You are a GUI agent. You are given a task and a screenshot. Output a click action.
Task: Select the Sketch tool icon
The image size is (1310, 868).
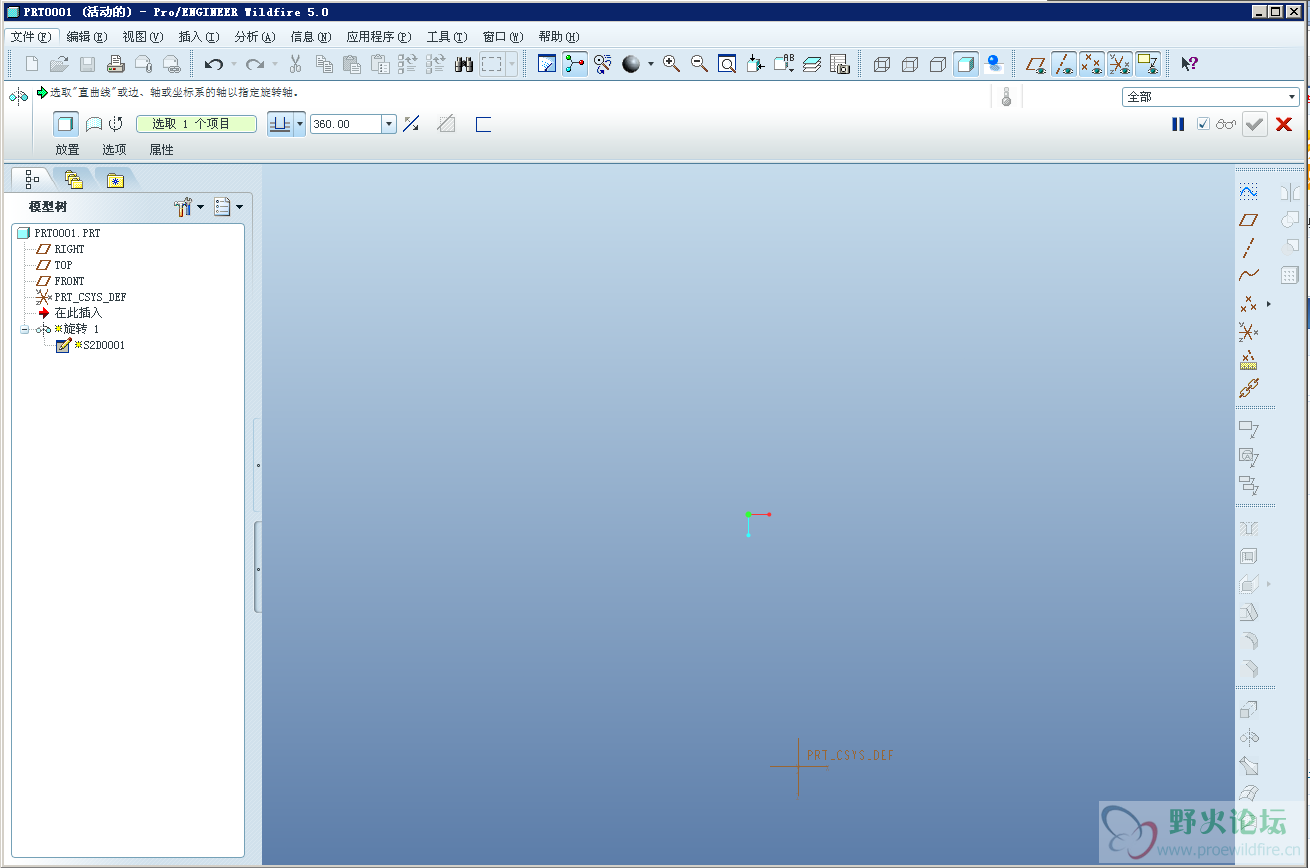click(1248, 191)
